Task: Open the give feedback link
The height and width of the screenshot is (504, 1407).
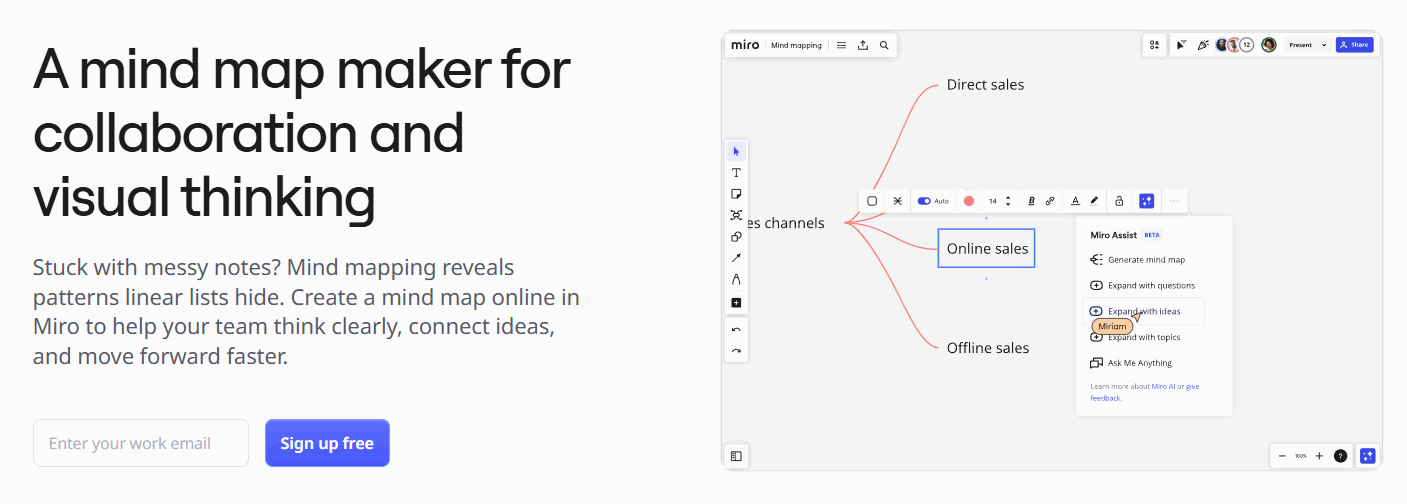Action: pos(1193,386)
